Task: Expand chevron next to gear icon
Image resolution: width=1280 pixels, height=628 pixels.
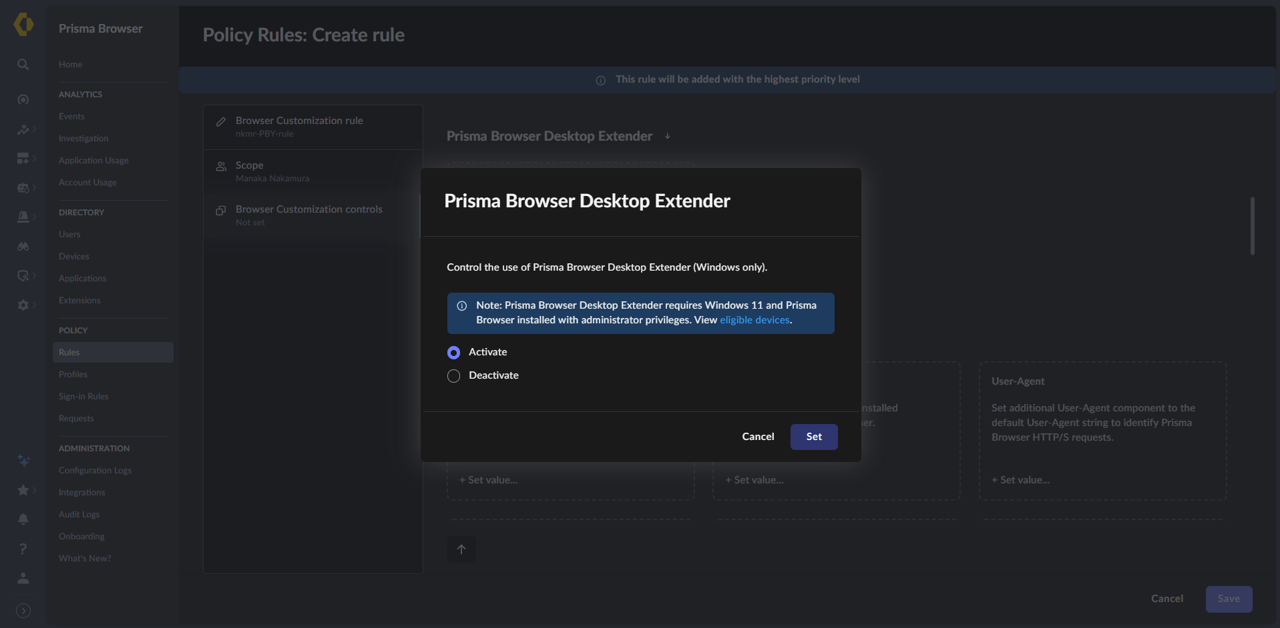Action: click(x=34, y=305)
